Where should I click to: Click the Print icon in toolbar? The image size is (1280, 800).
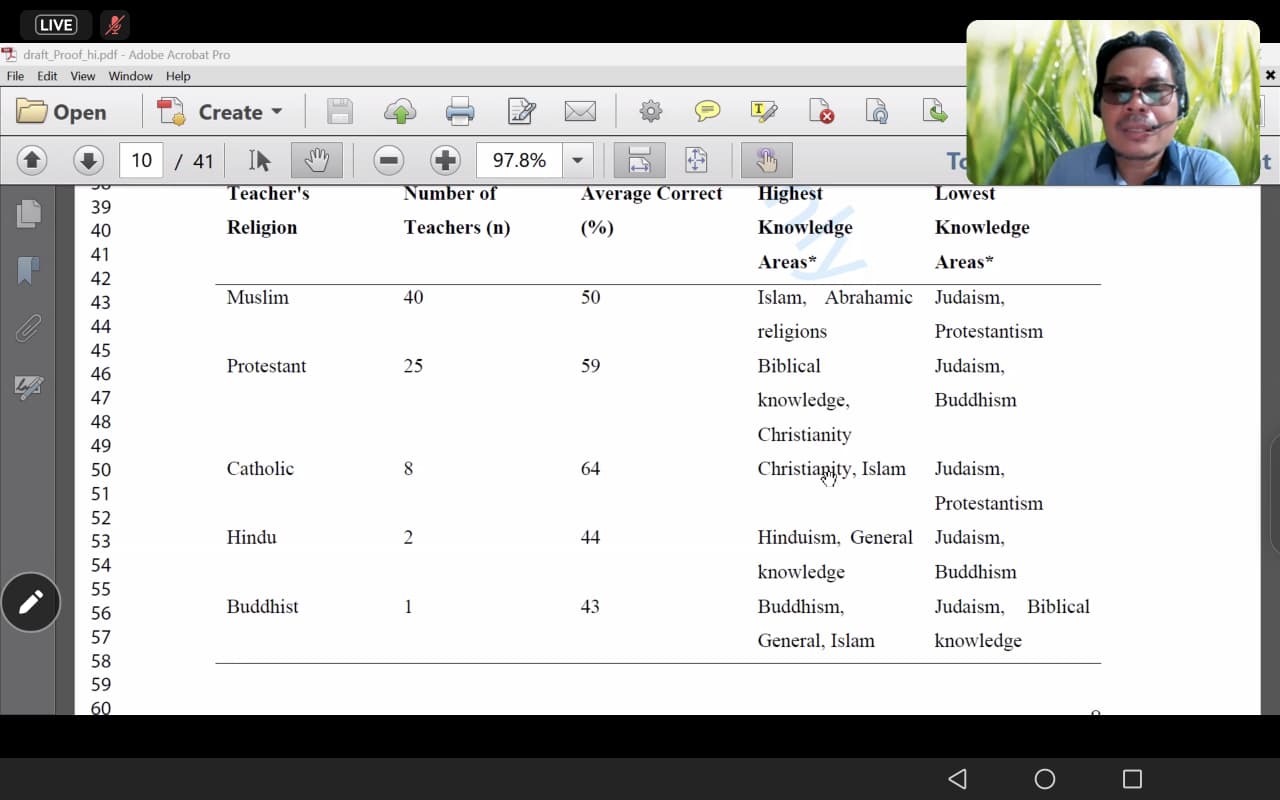(460, 111)
